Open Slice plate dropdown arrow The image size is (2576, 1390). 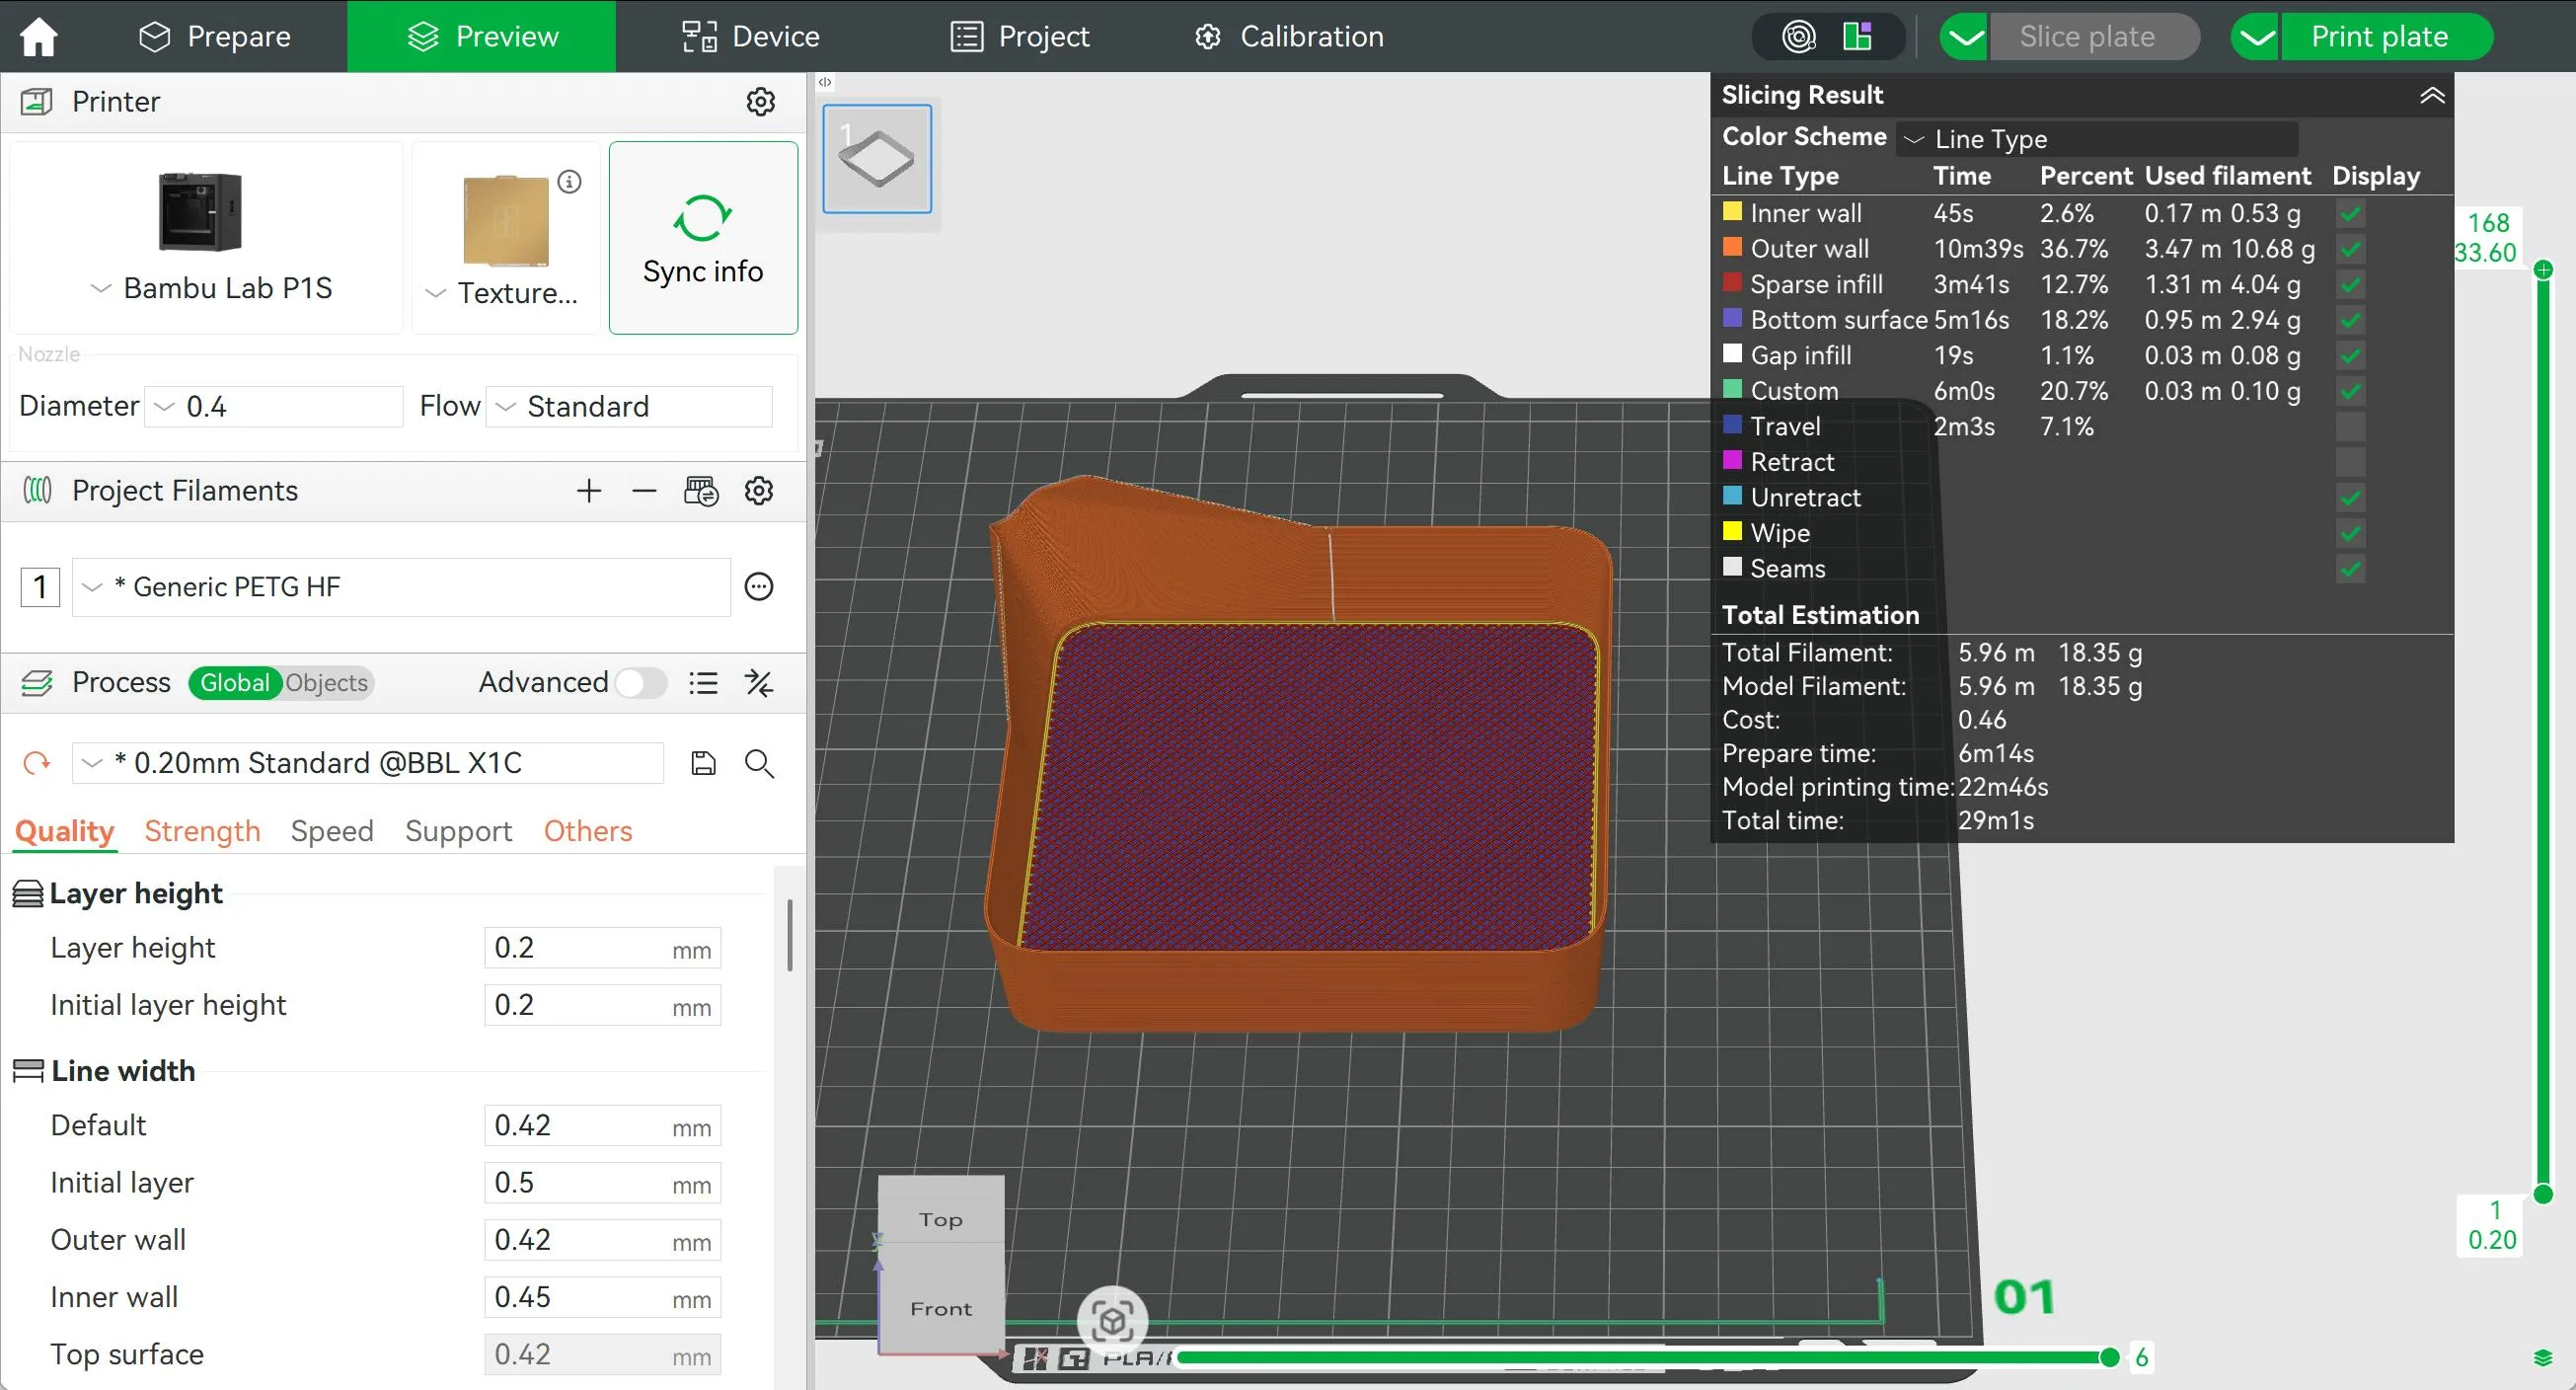(x=1964, y=37)
